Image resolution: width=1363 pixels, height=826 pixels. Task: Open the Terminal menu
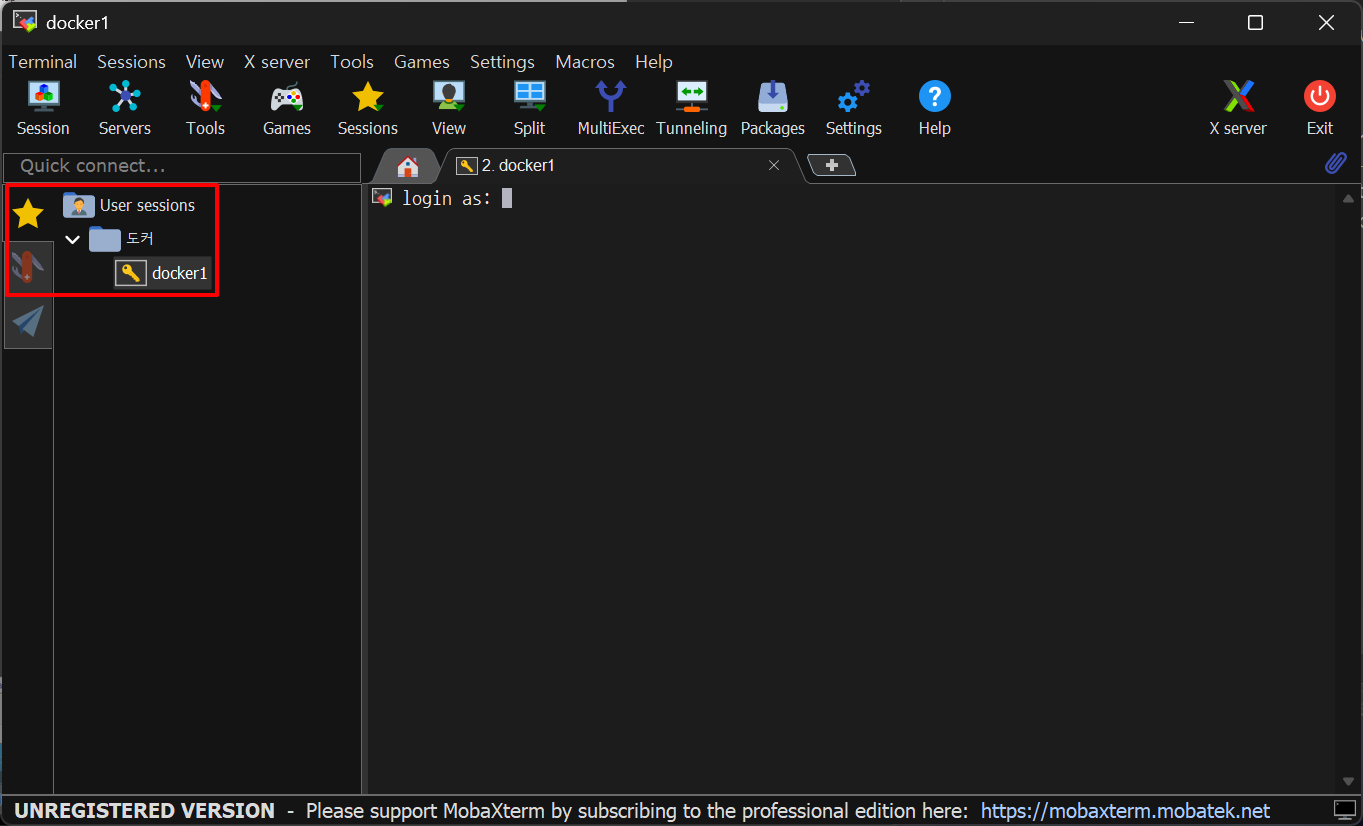coord(43,62)
